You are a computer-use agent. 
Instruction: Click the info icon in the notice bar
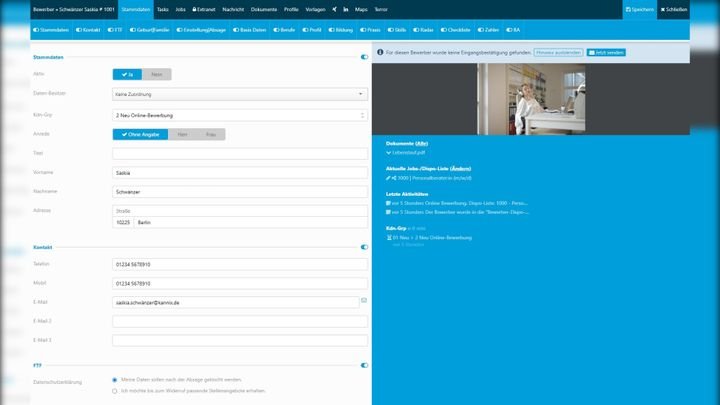[380, 52]
